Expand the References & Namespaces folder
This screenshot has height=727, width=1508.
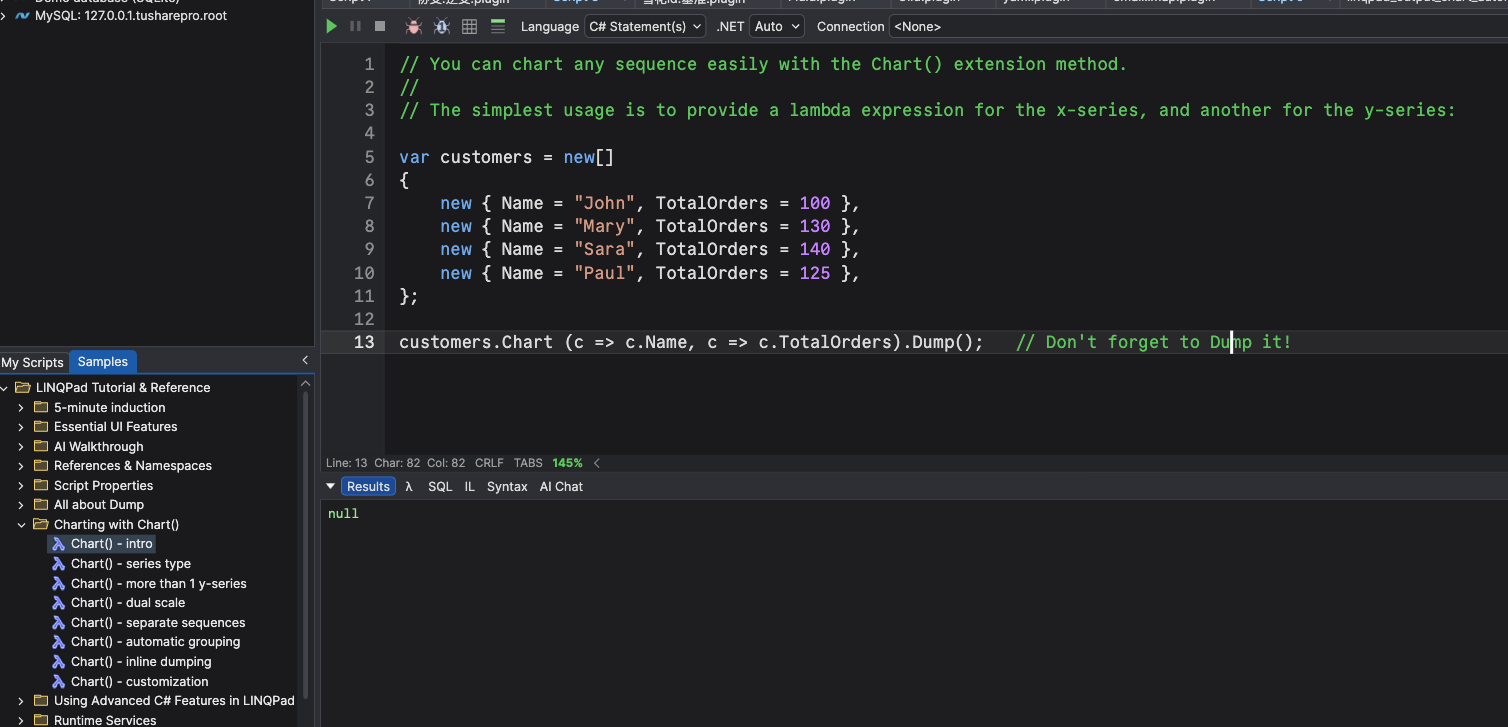point(22,466)
